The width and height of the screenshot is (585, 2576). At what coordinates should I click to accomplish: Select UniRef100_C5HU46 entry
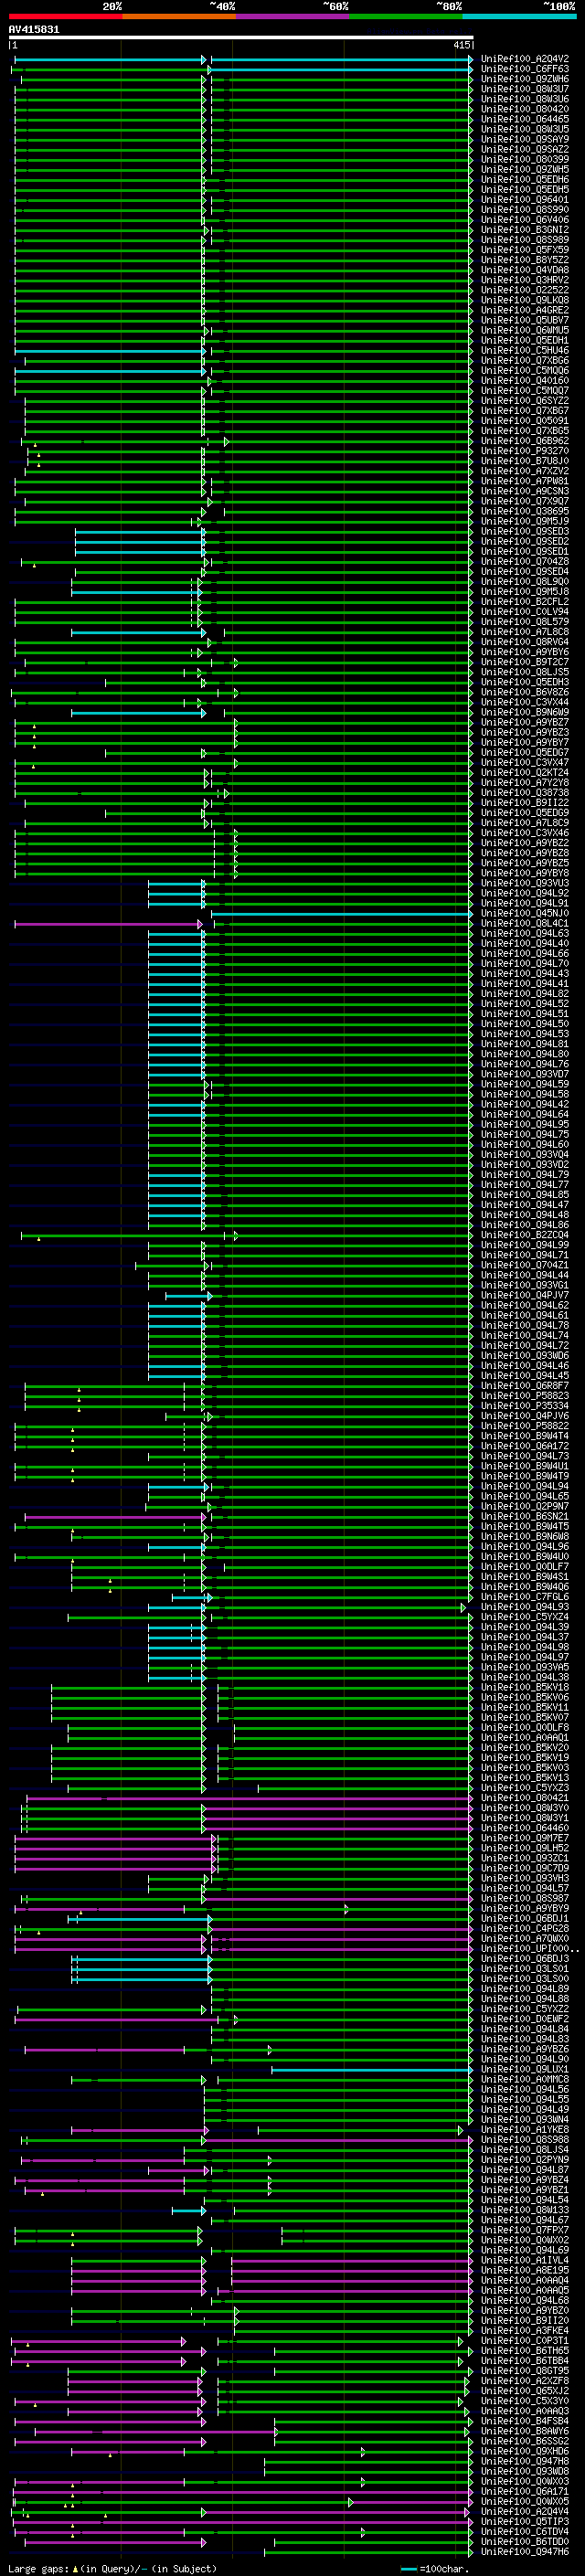click(x=525, y=350)
